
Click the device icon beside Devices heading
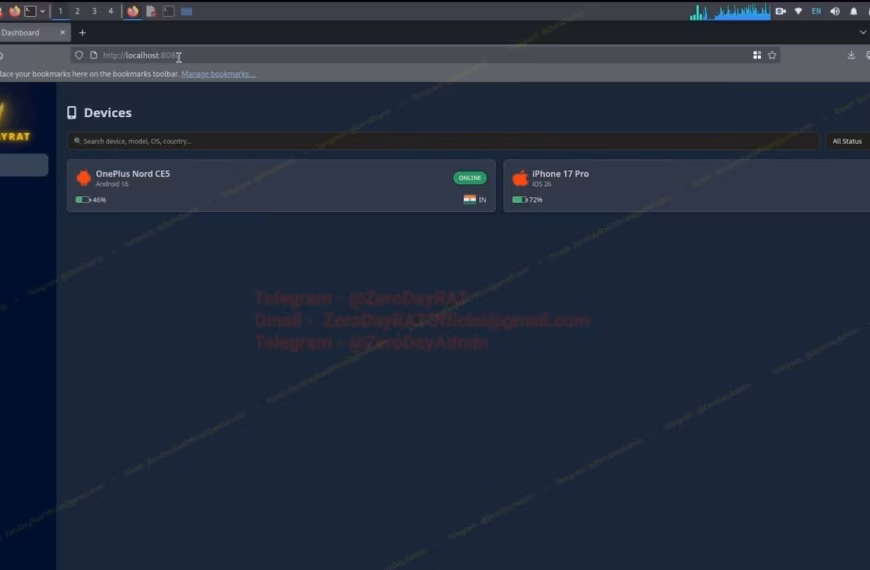72,113
